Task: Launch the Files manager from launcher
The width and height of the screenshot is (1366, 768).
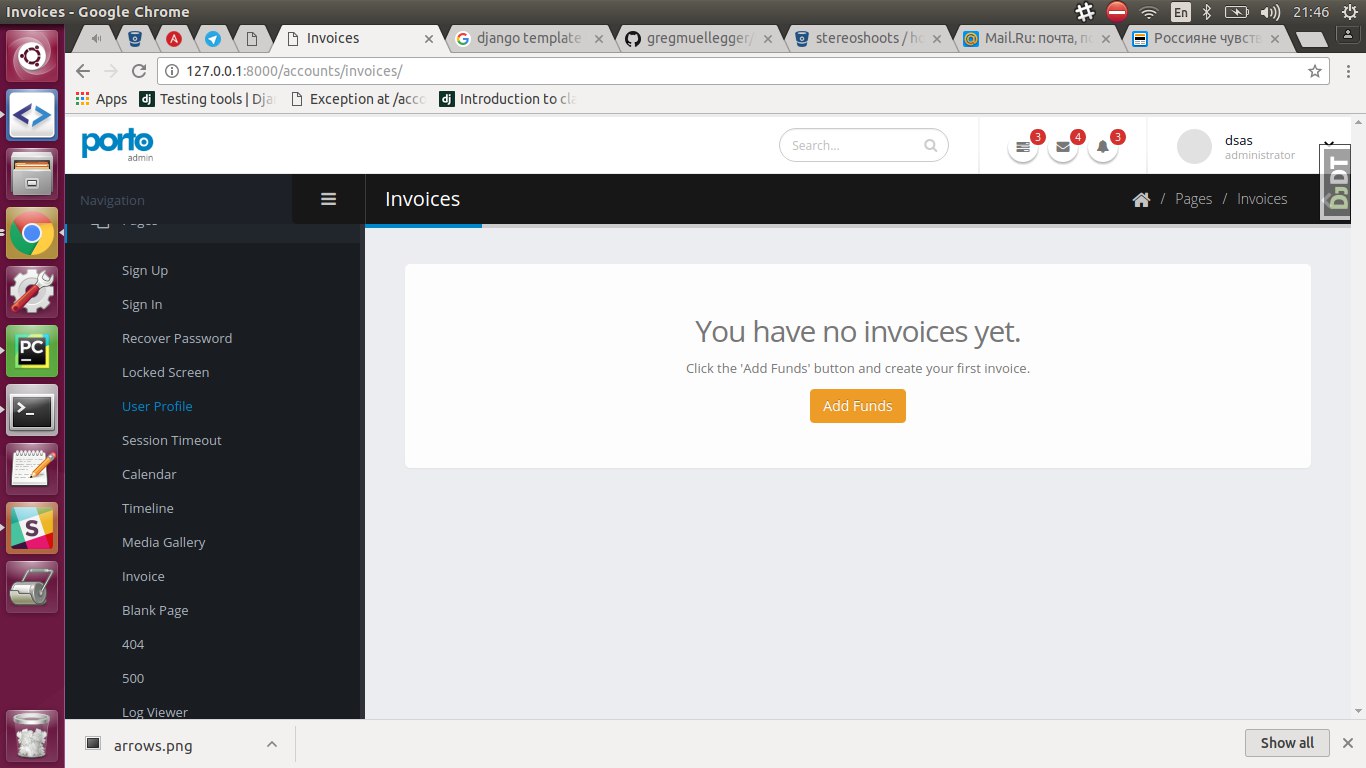Action: coord(32,174)
